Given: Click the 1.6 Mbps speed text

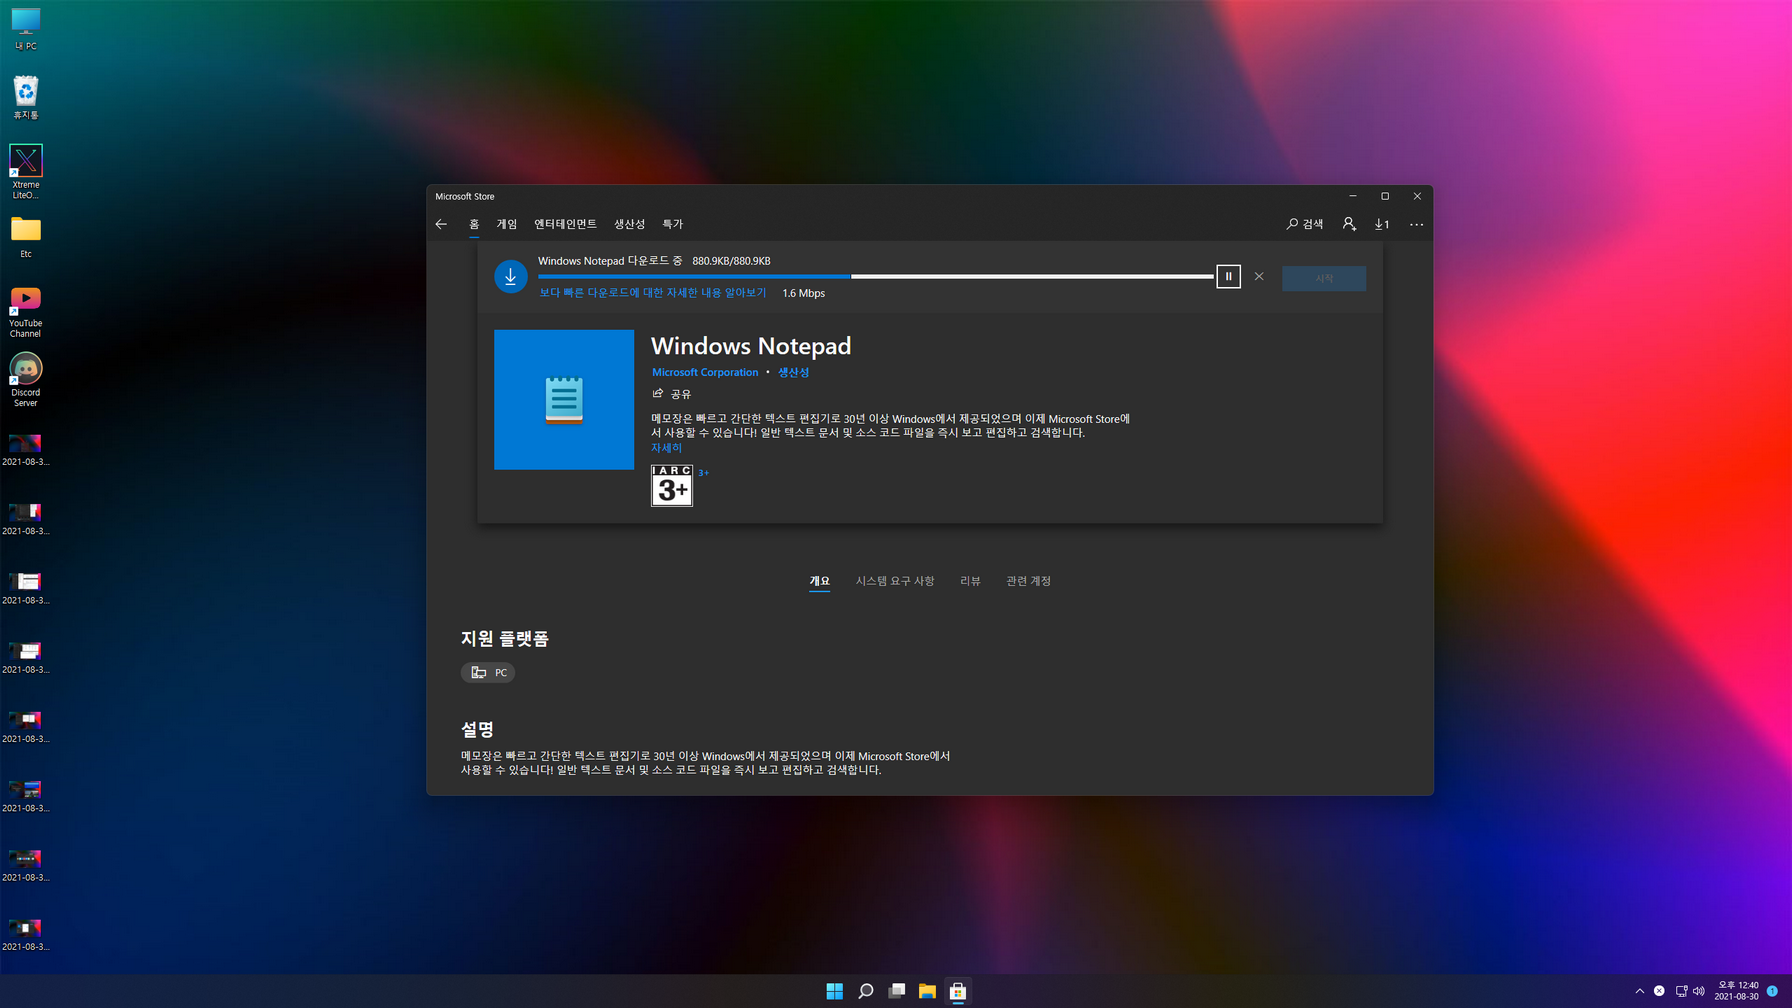Looking at the screenshot, I should click(x=803, y=293).
